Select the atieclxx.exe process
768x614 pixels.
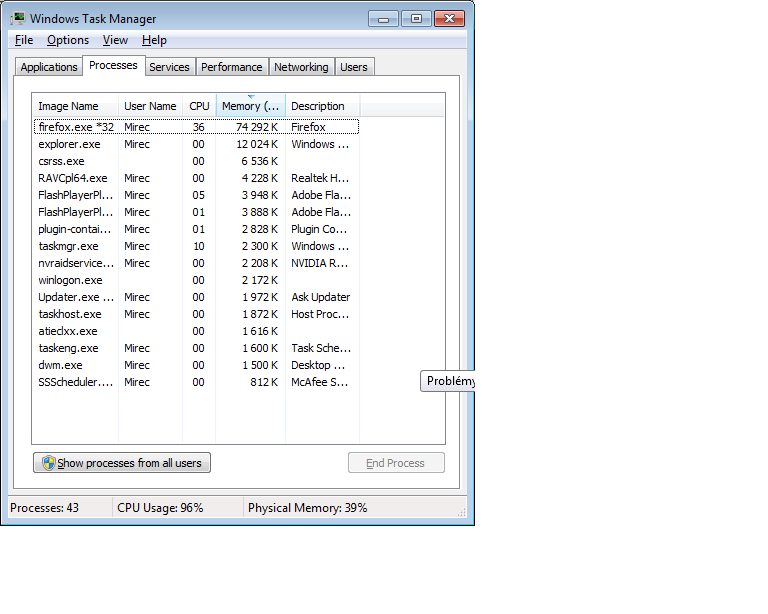click(x=196, y=331)
